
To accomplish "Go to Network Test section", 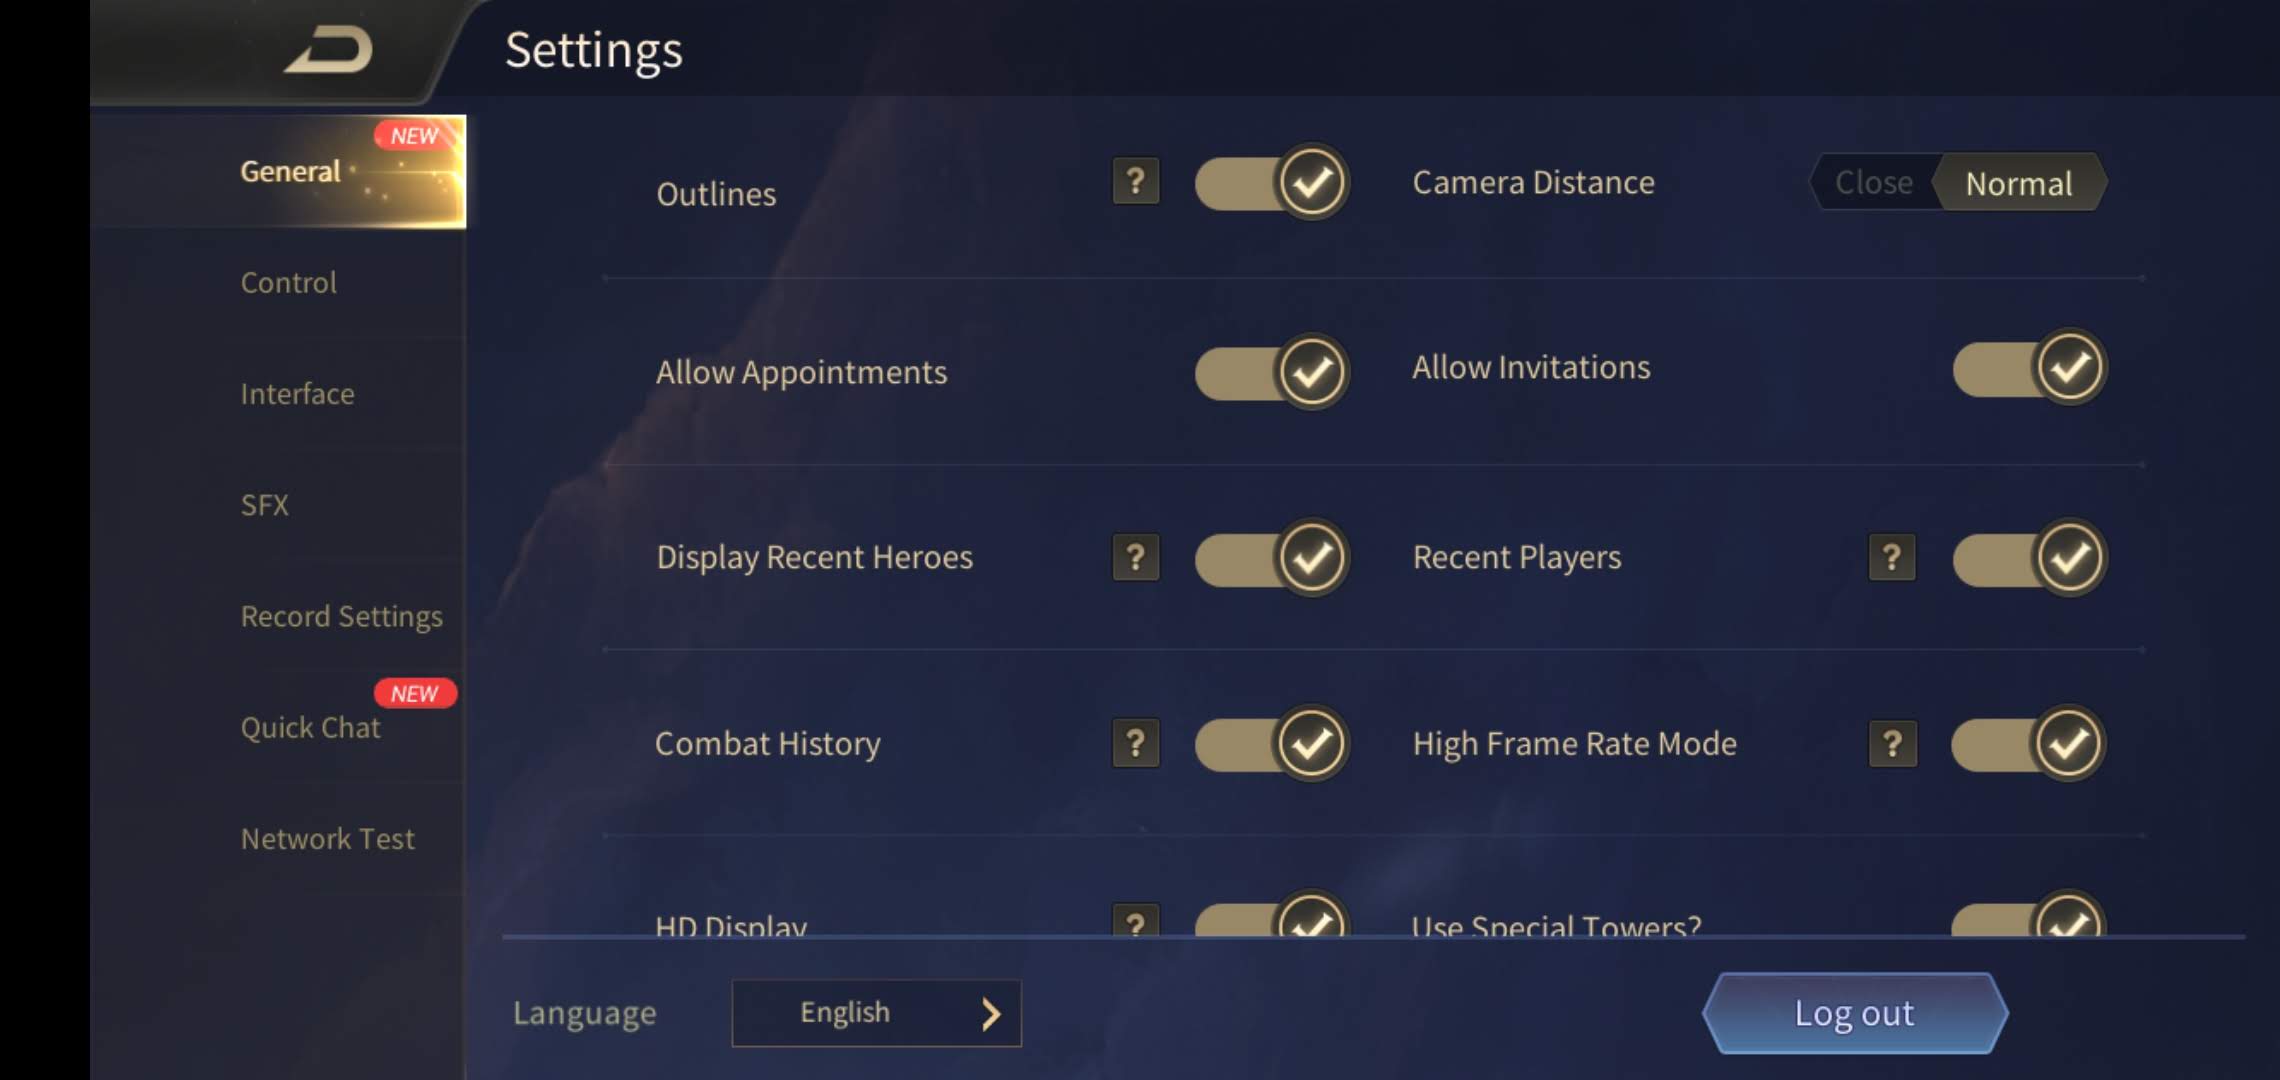I will pyautogui.click(x=327, y=839).
